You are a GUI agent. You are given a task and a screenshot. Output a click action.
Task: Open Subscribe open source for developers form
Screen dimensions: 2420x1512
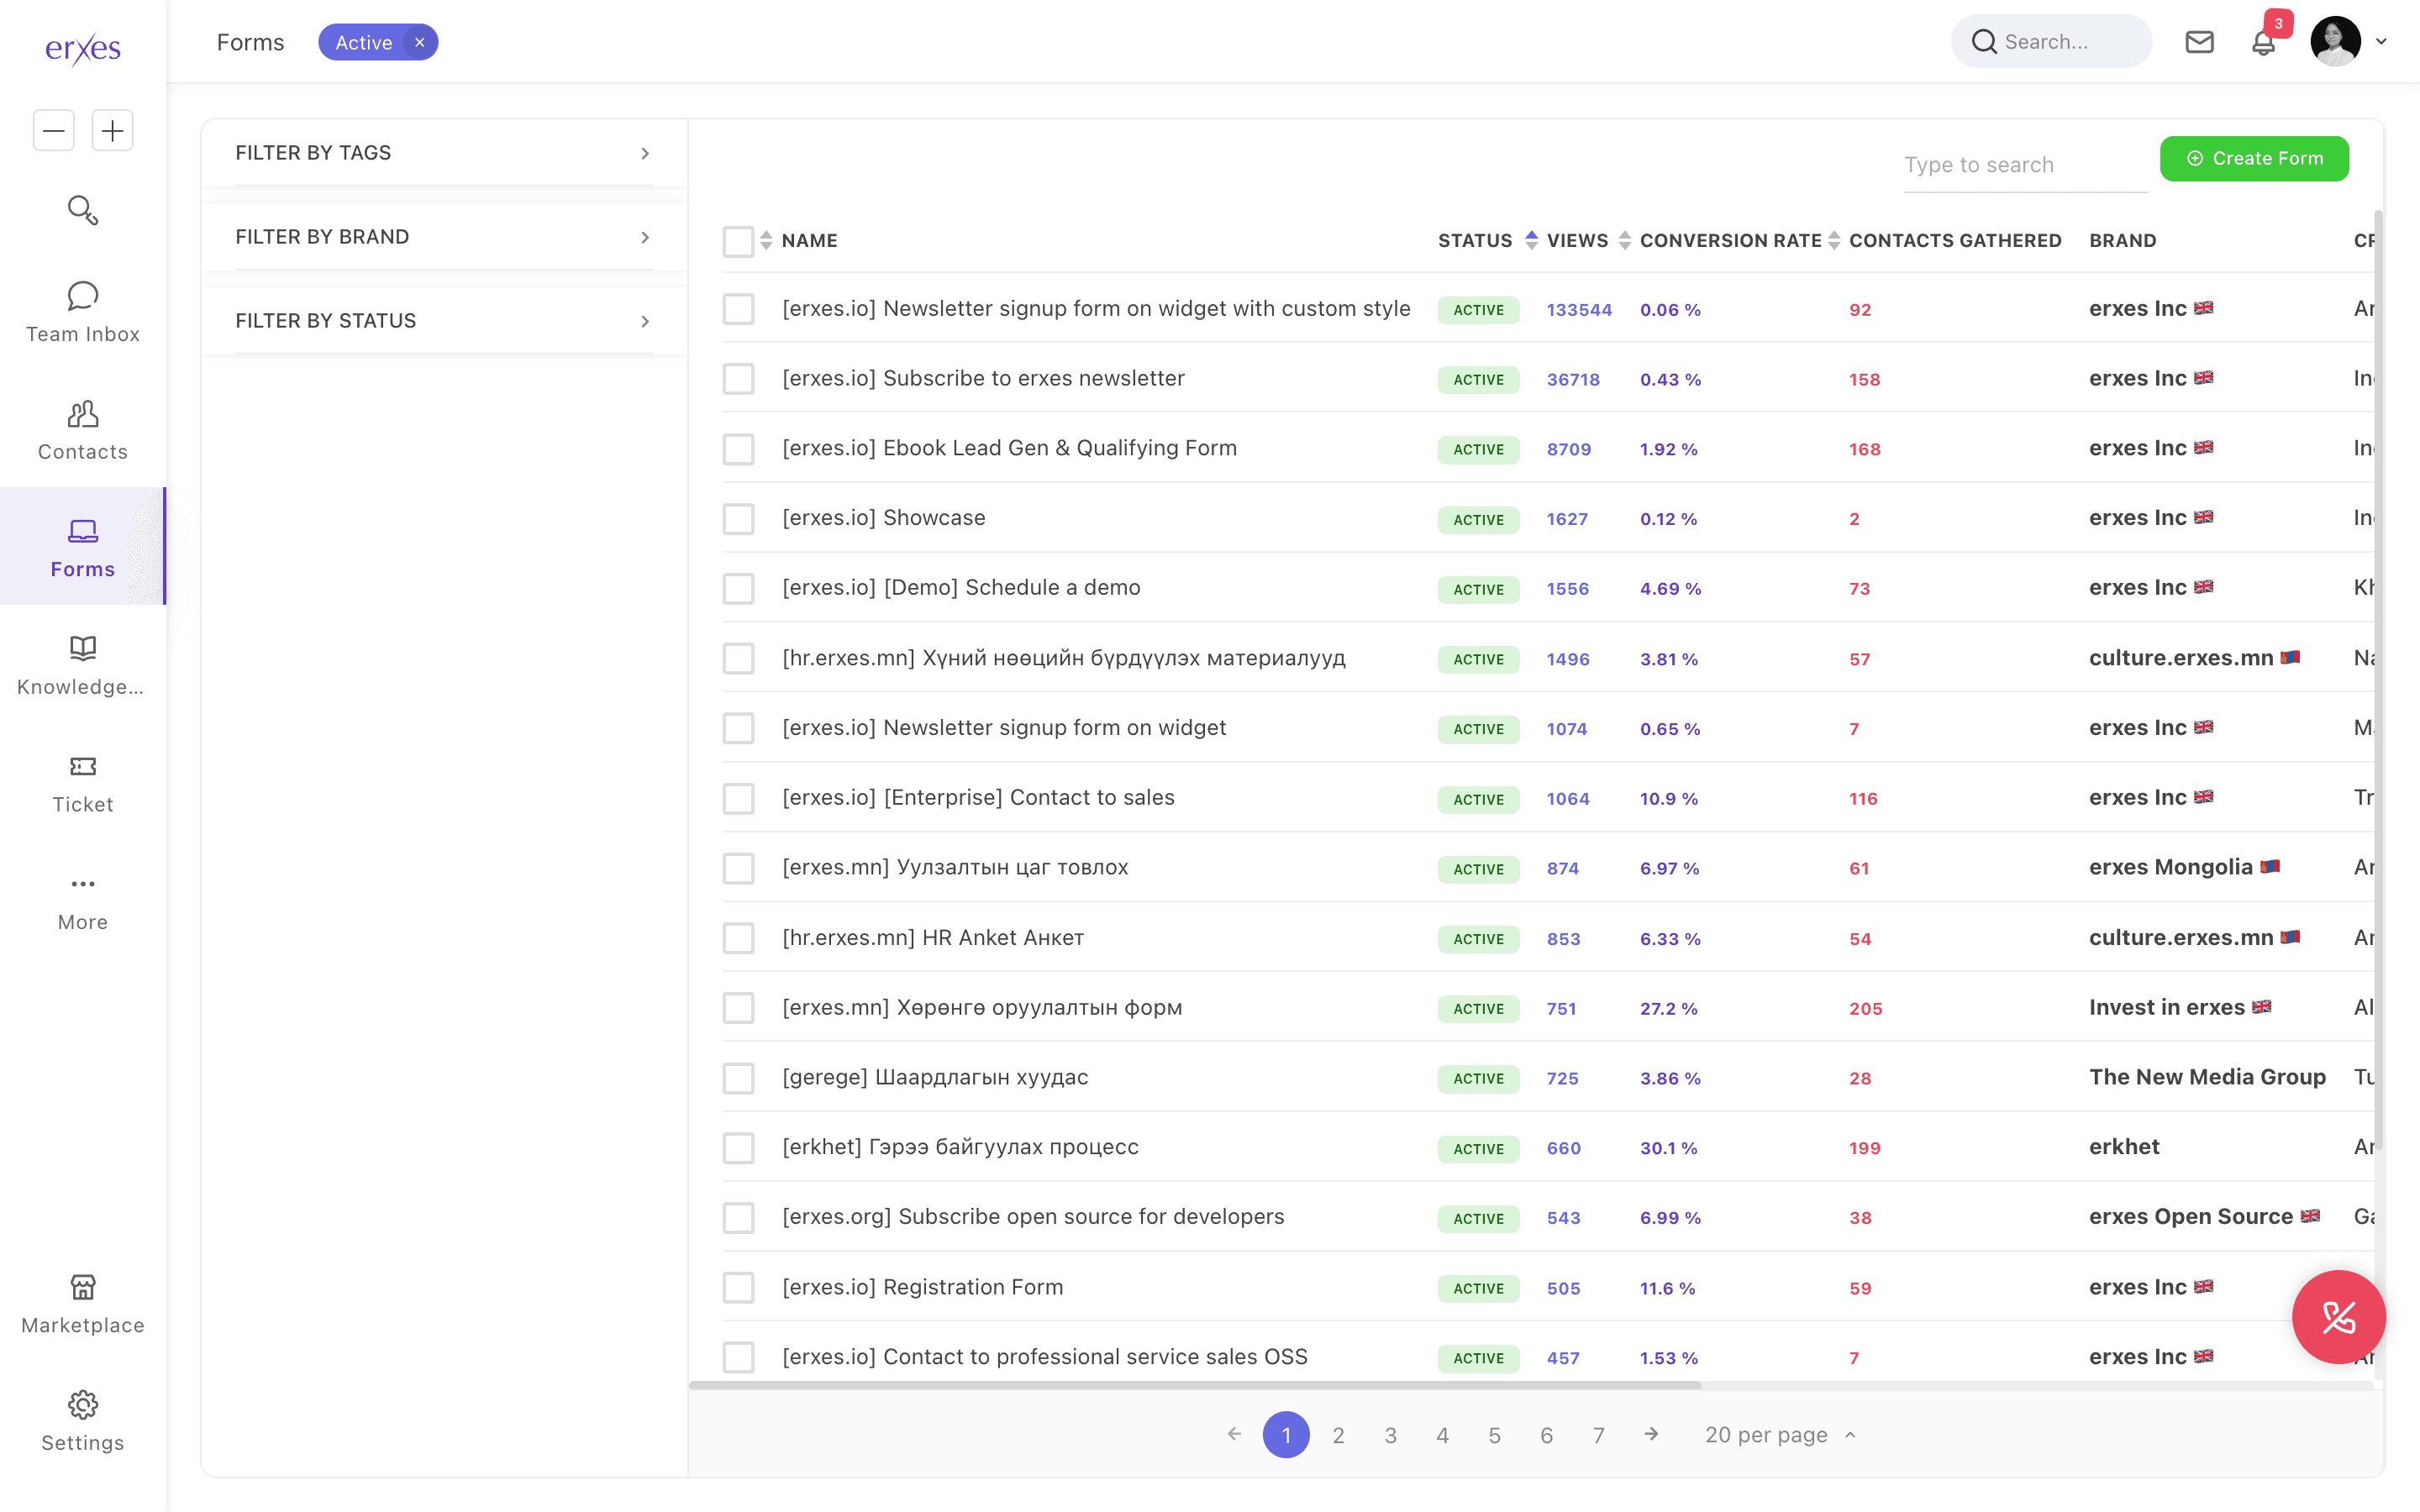(x=1033, y=1217)
